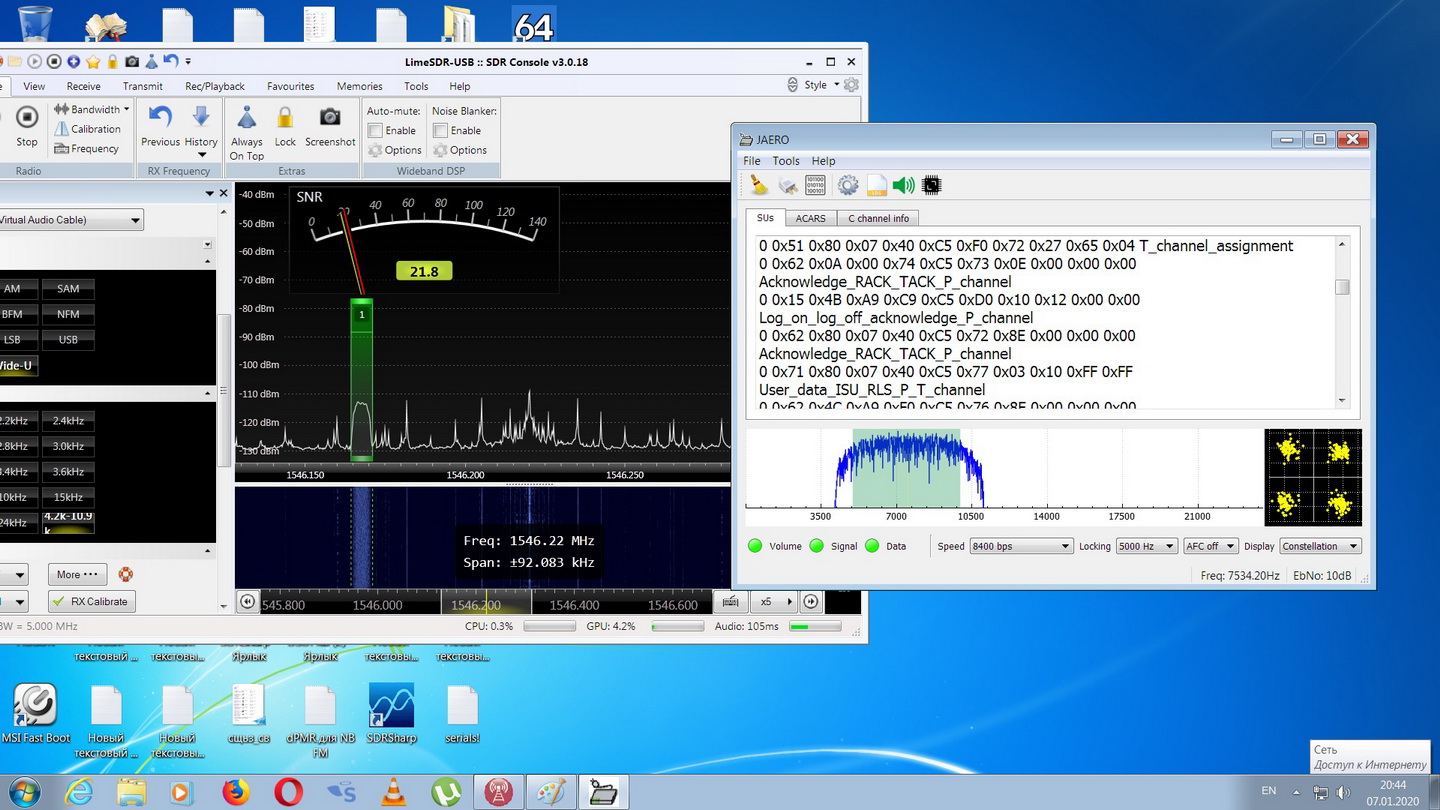Enable Noise Blanker checkbox
The image size is (1440, 810).
click(x=441, y=131)
